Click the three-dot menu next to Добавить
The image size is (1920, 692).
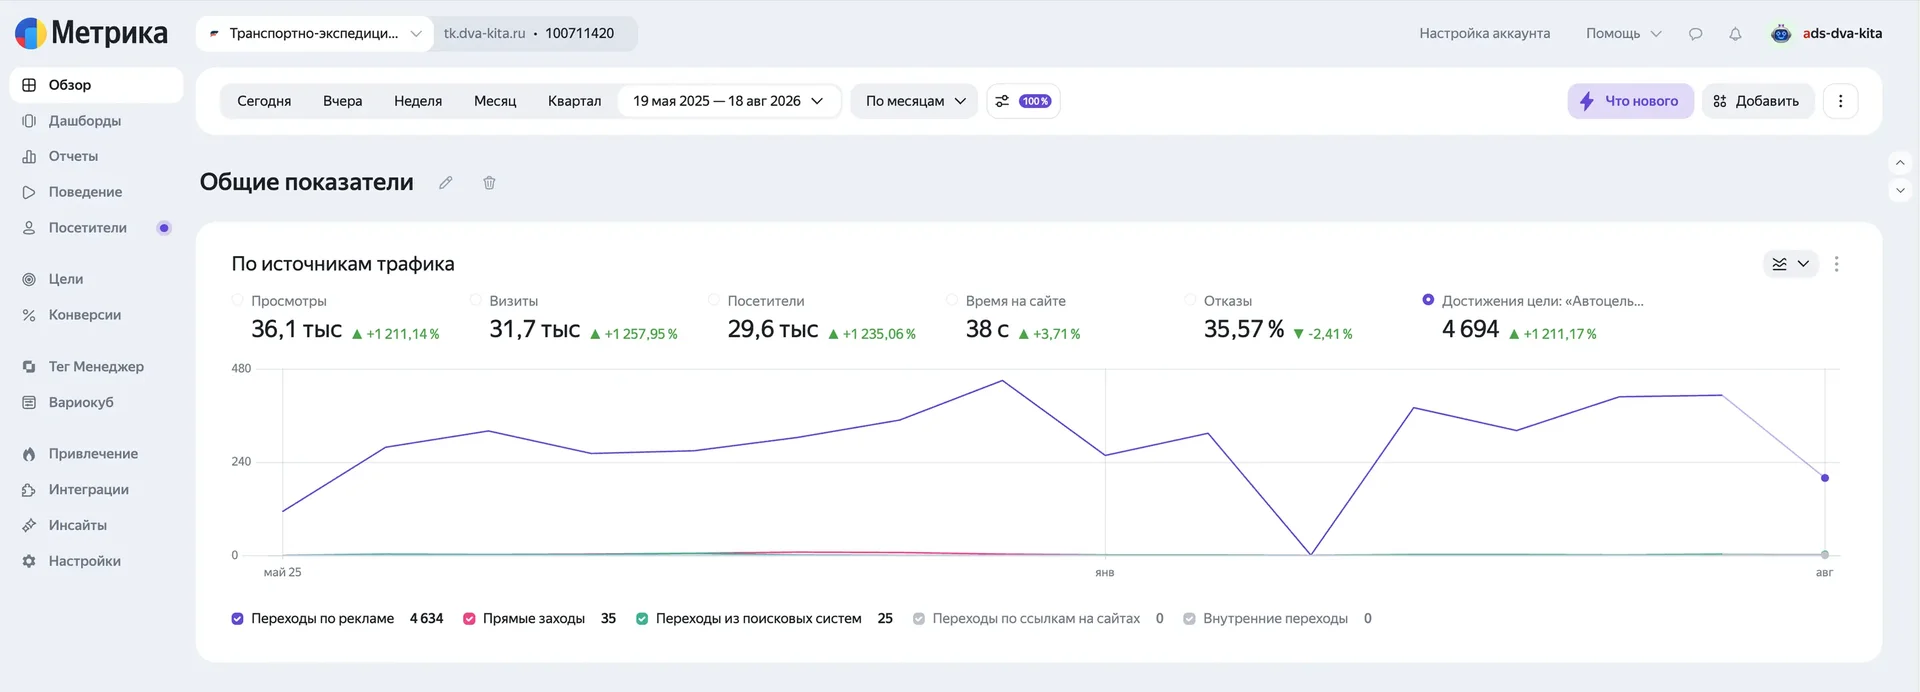(x=1840, y=101)
